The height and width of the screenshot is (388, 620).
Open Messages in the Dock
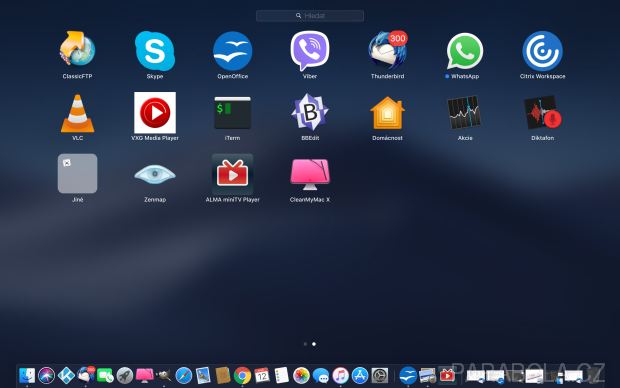[321, 375]
